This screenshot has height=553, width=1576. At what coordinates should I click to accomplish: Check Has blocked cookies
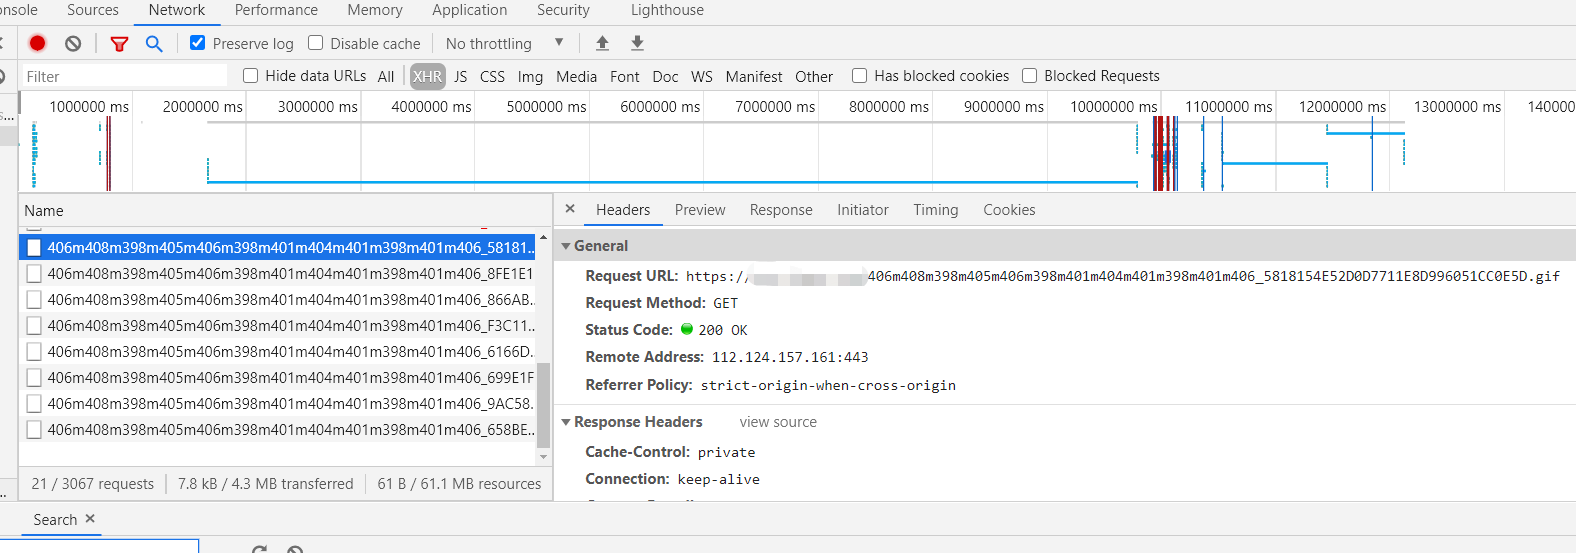(860, 76)
